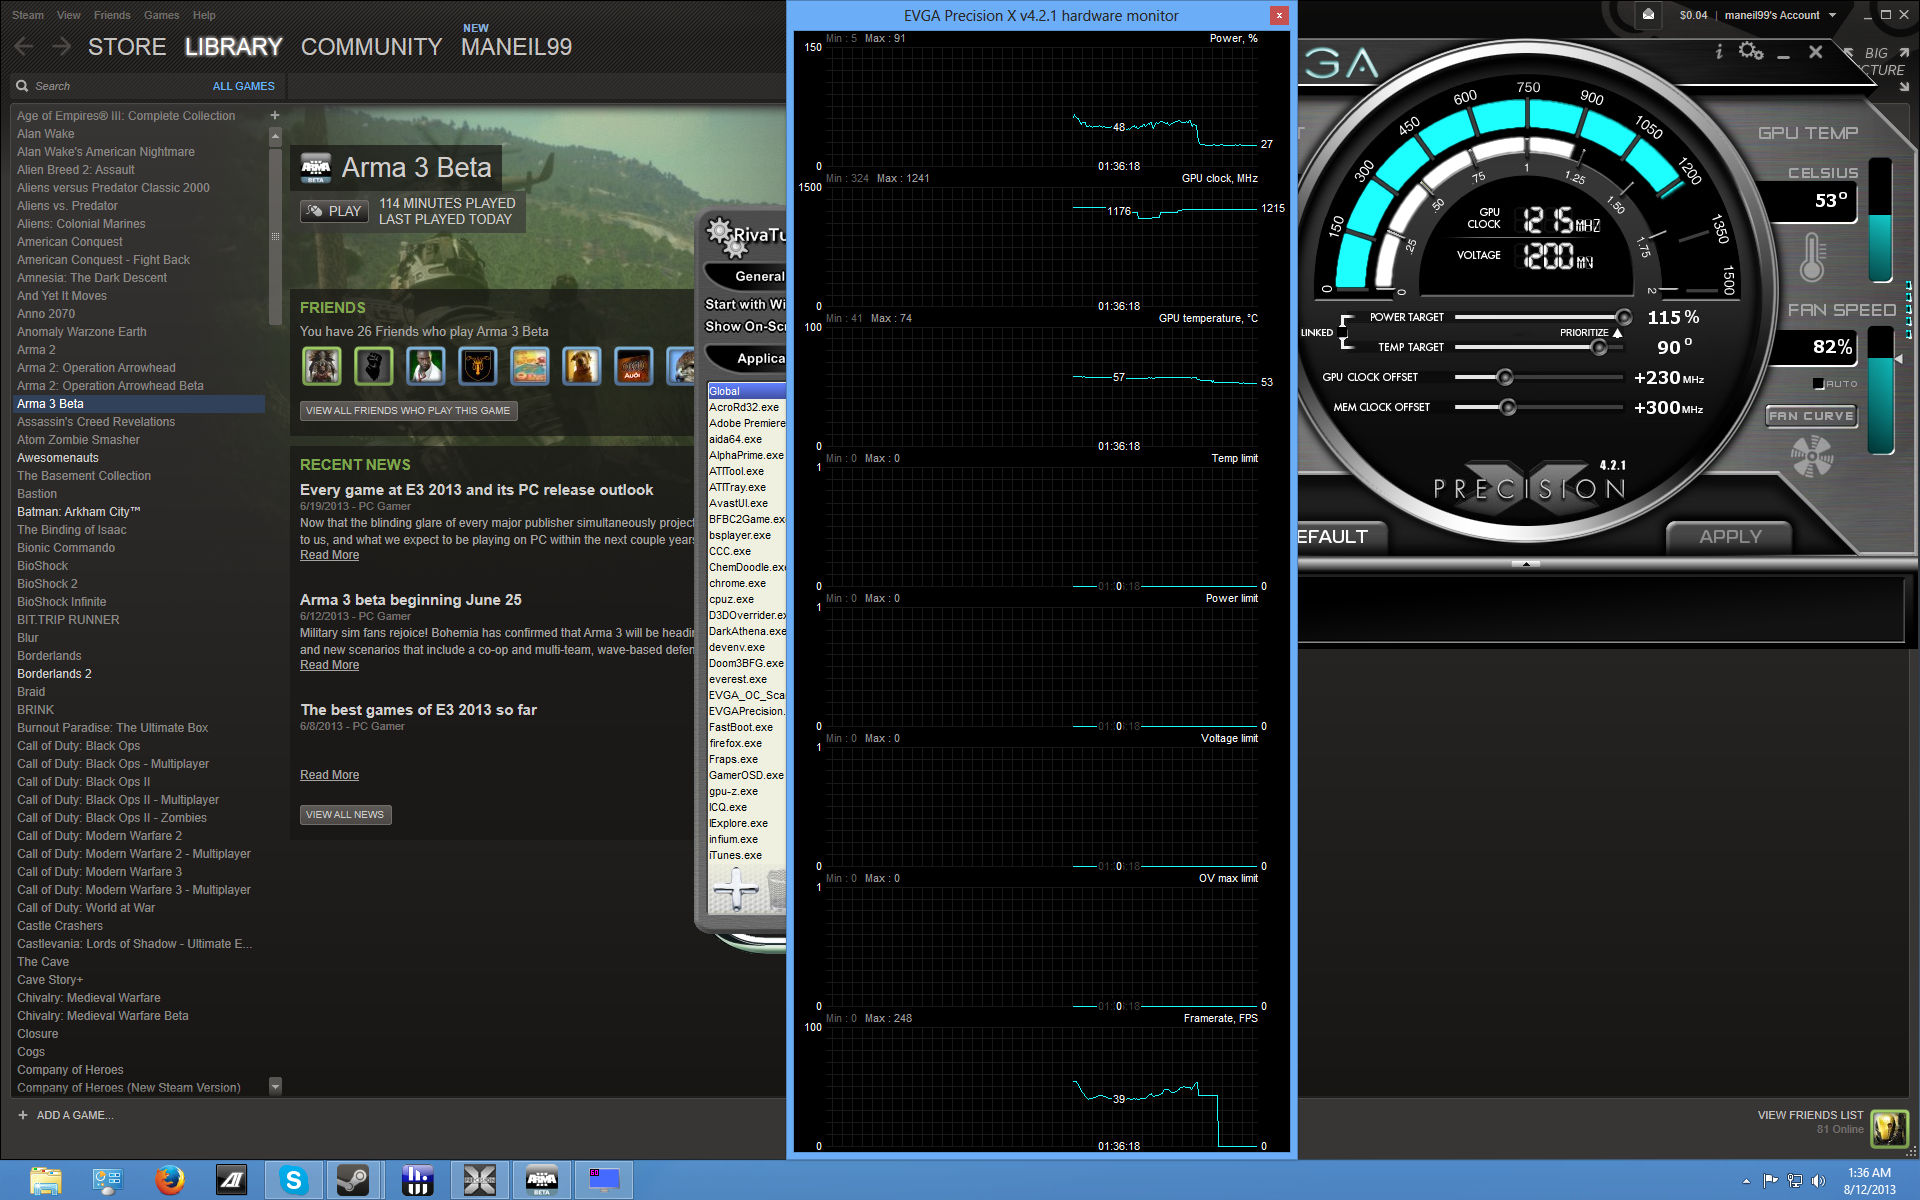Screen dimensions: 1920x1200
Task: Switch to Precision X in the taskbar
Action: (x=479, y=1180)
